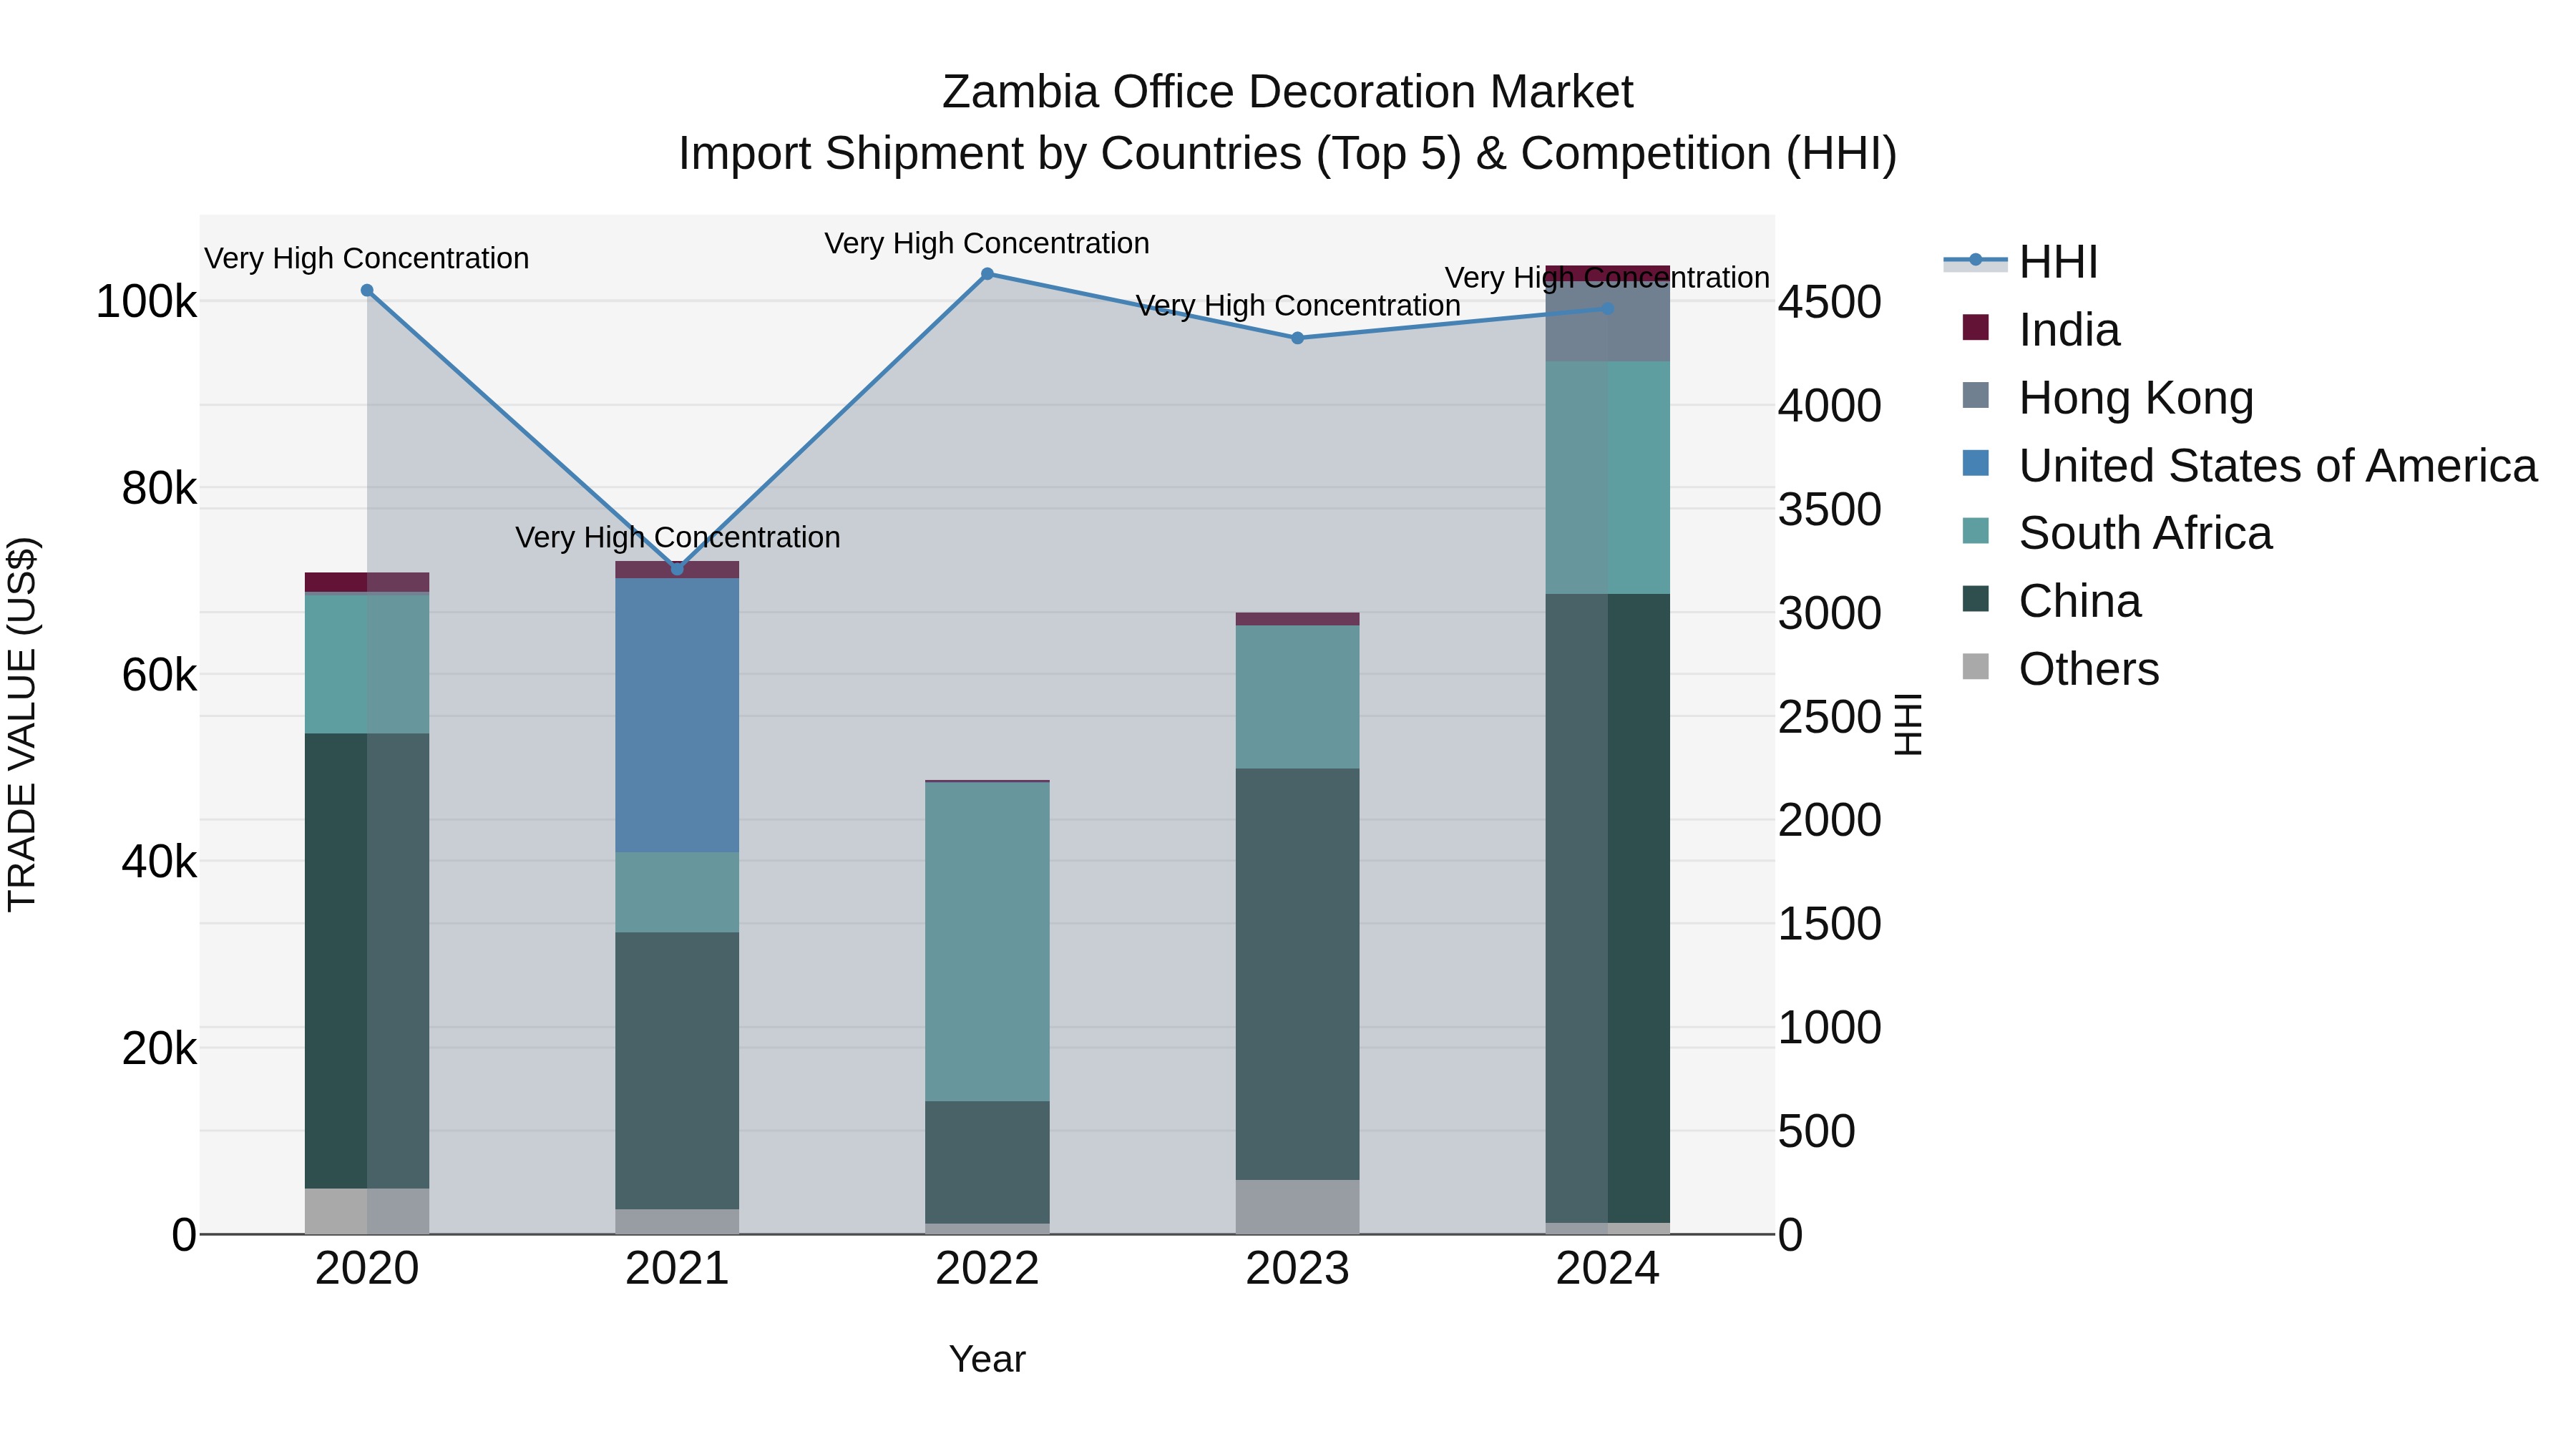Click the Year axis title

[987, 1360]
